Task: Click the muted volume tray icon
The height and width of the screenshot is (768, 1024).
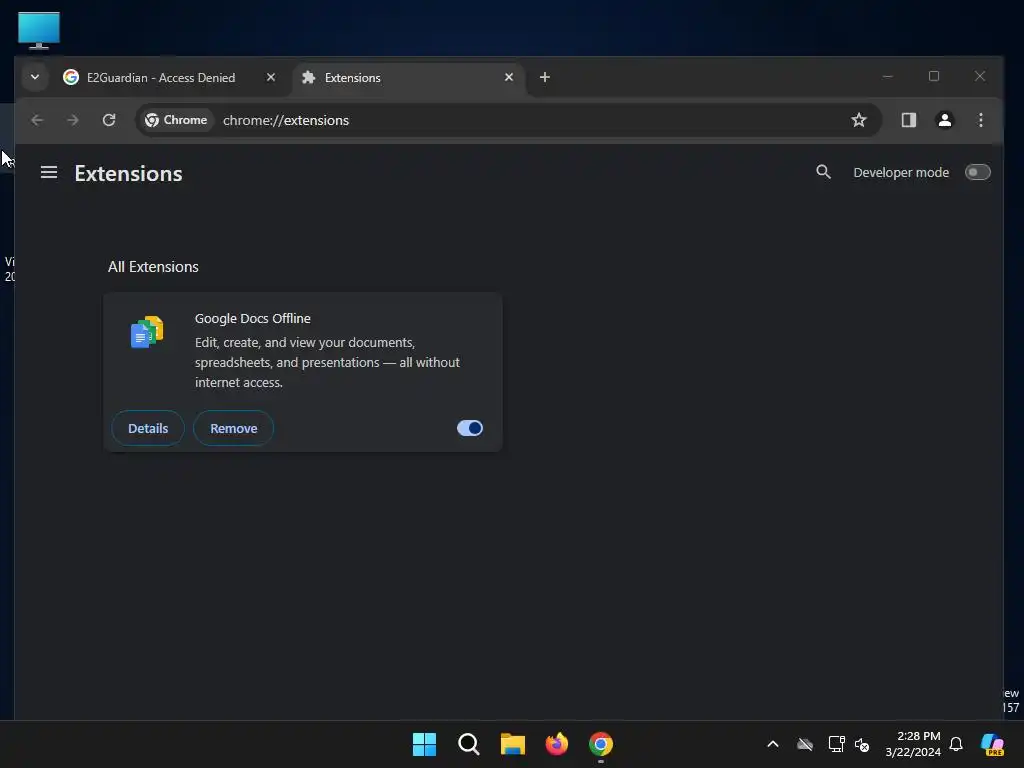Action: pos(862,744)
